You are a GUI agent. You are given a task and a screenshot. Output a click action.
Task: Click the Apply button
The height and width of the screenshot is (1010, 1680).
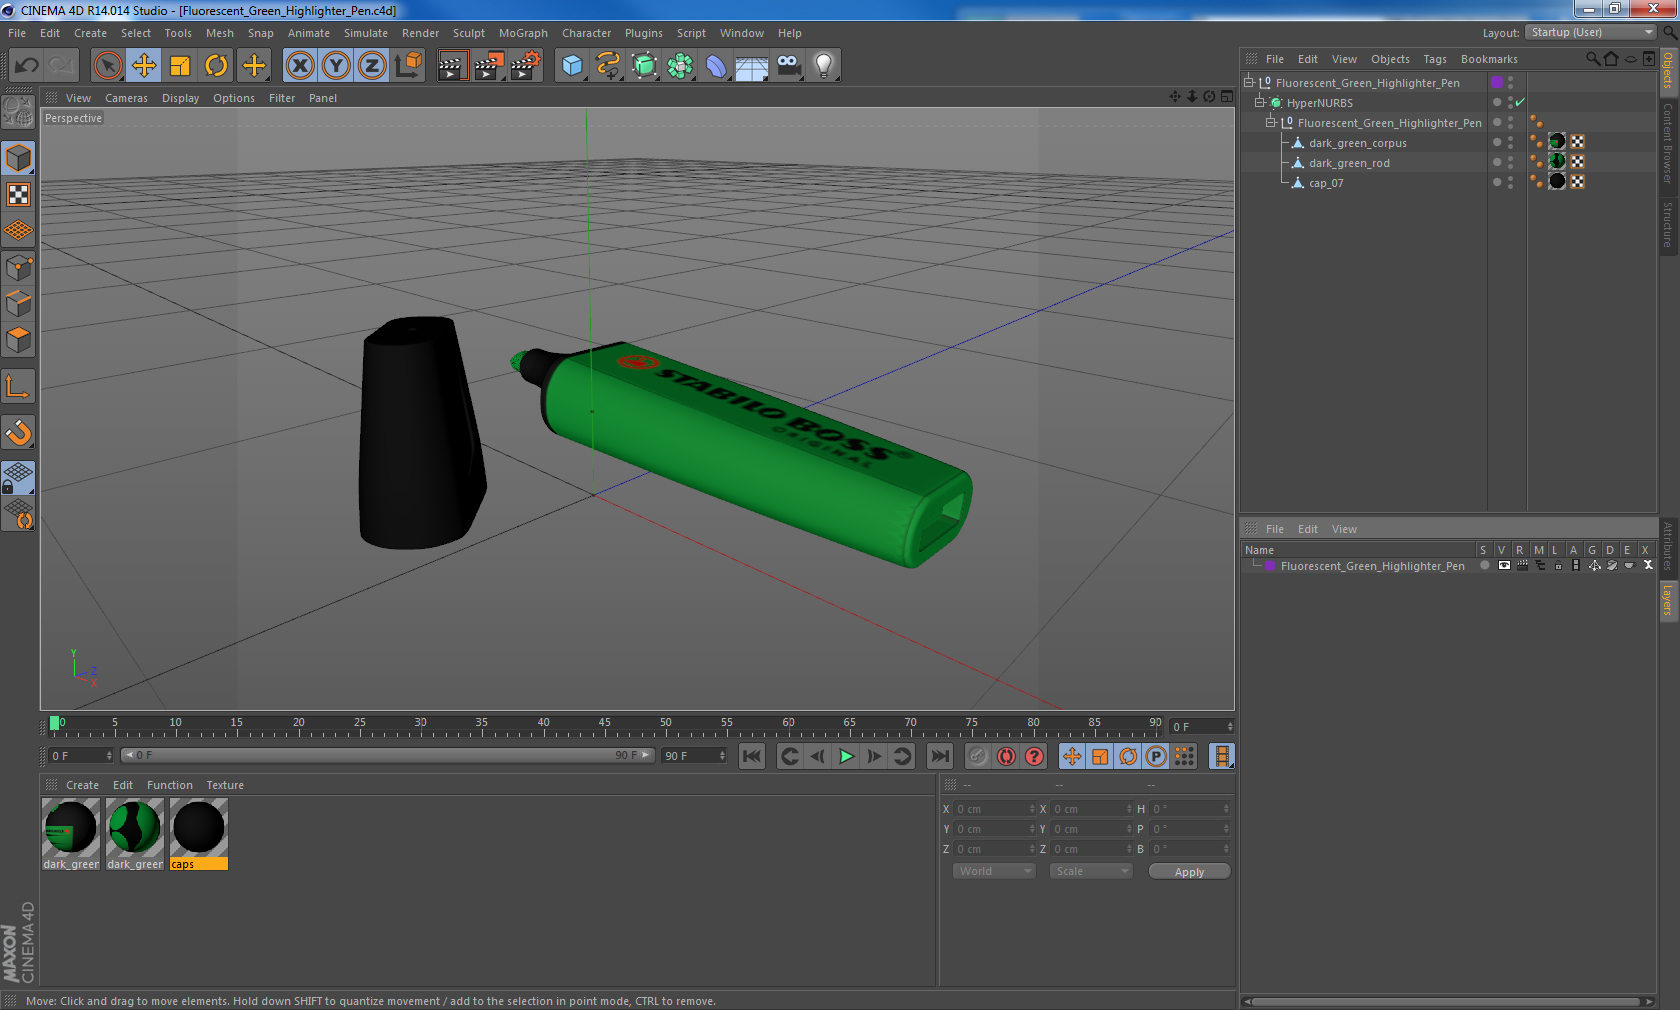pos(1189,872)
